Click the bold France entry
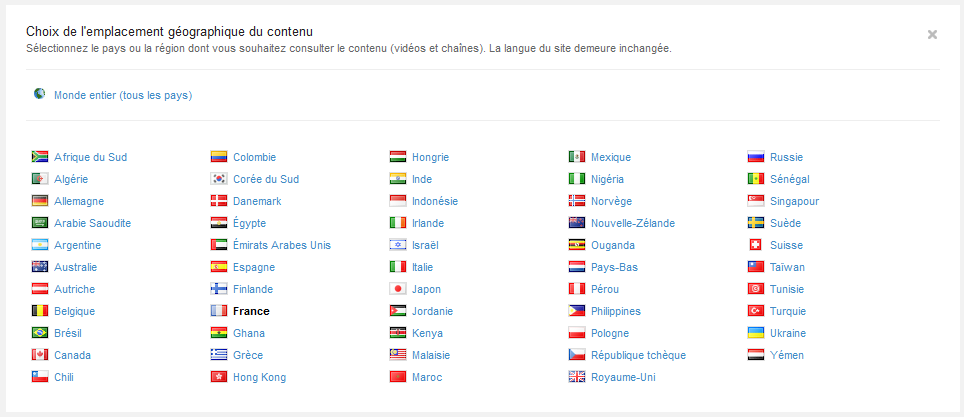Image resolution: width=964 pixels, height=417 pixels. tap(251, 311)
